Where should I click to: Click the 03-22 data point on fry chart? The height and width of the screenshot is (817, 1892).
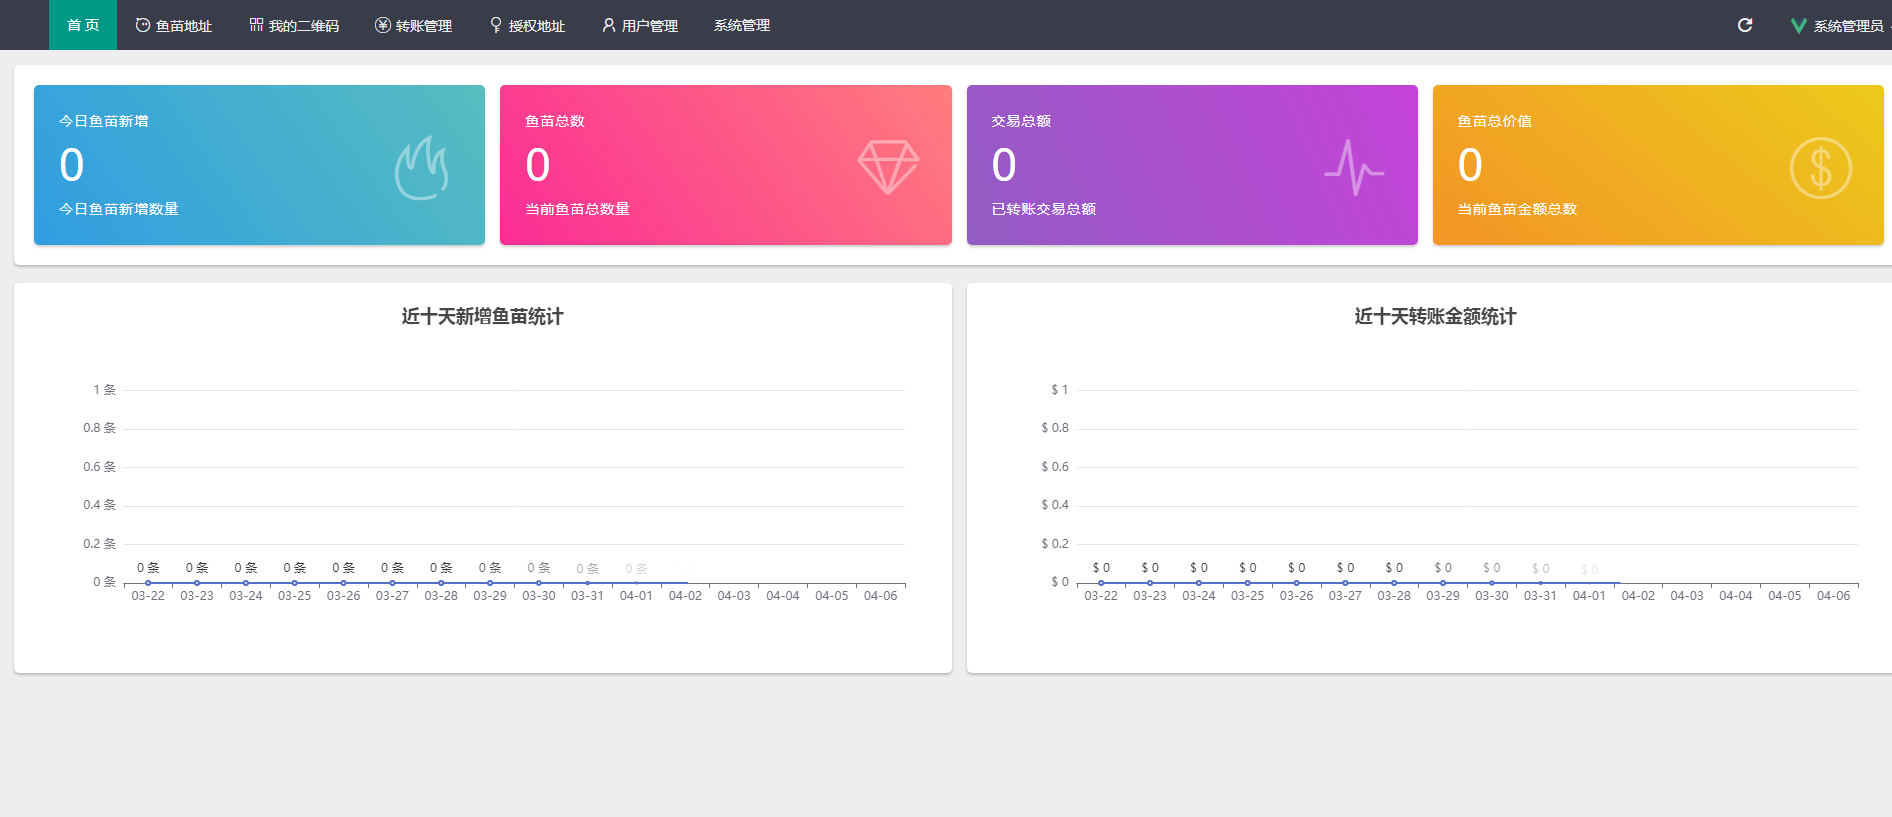[148, 582]
